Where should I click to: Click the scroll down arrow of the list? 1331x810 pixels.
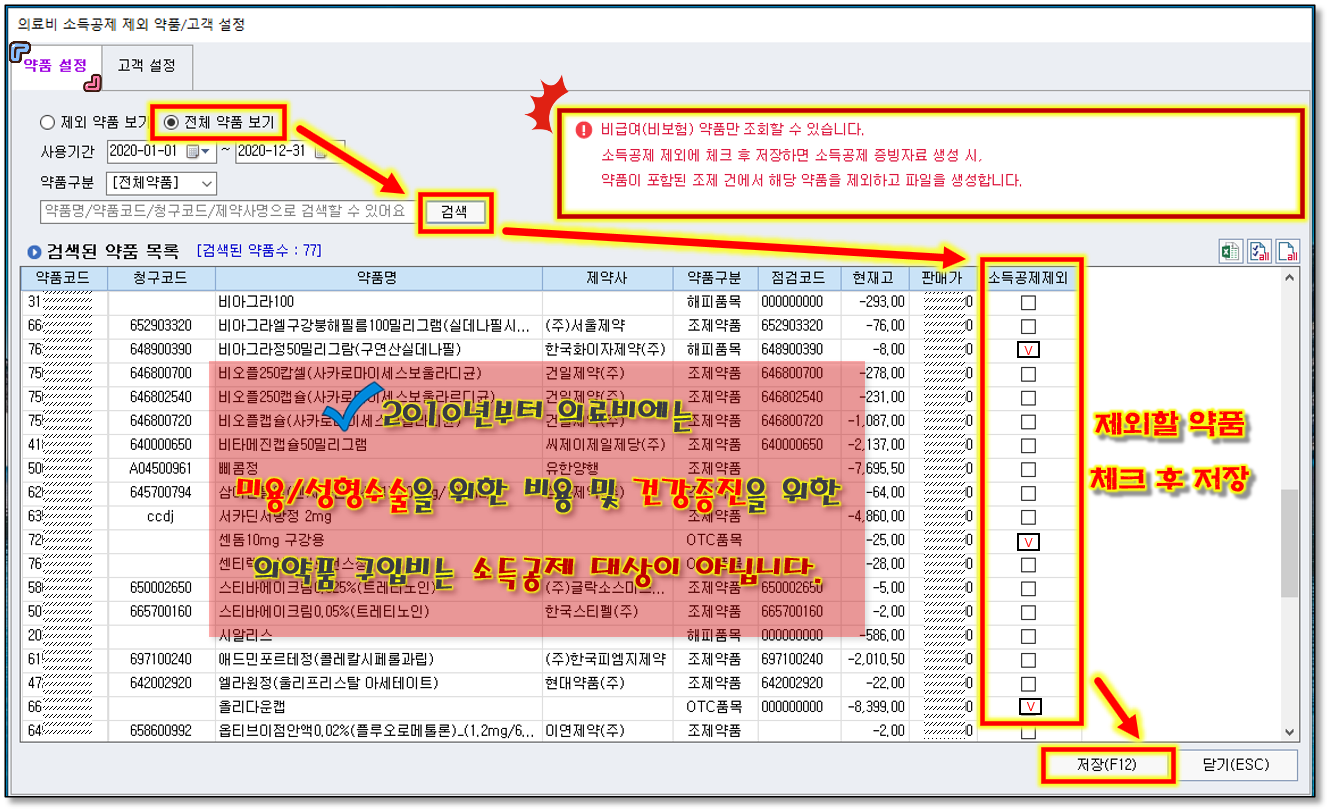(x=1289, y=731)
